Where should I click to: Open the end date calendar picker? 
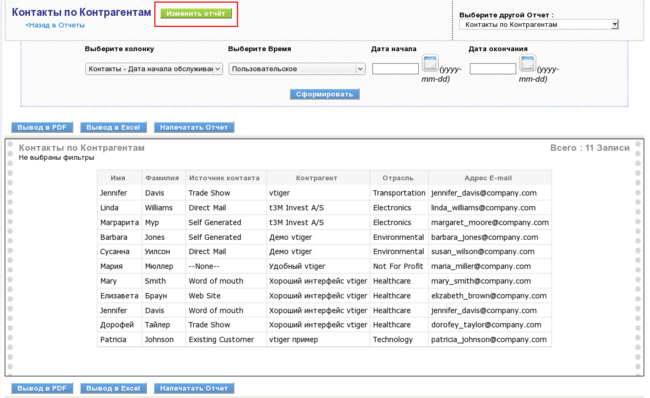[528, 63]
